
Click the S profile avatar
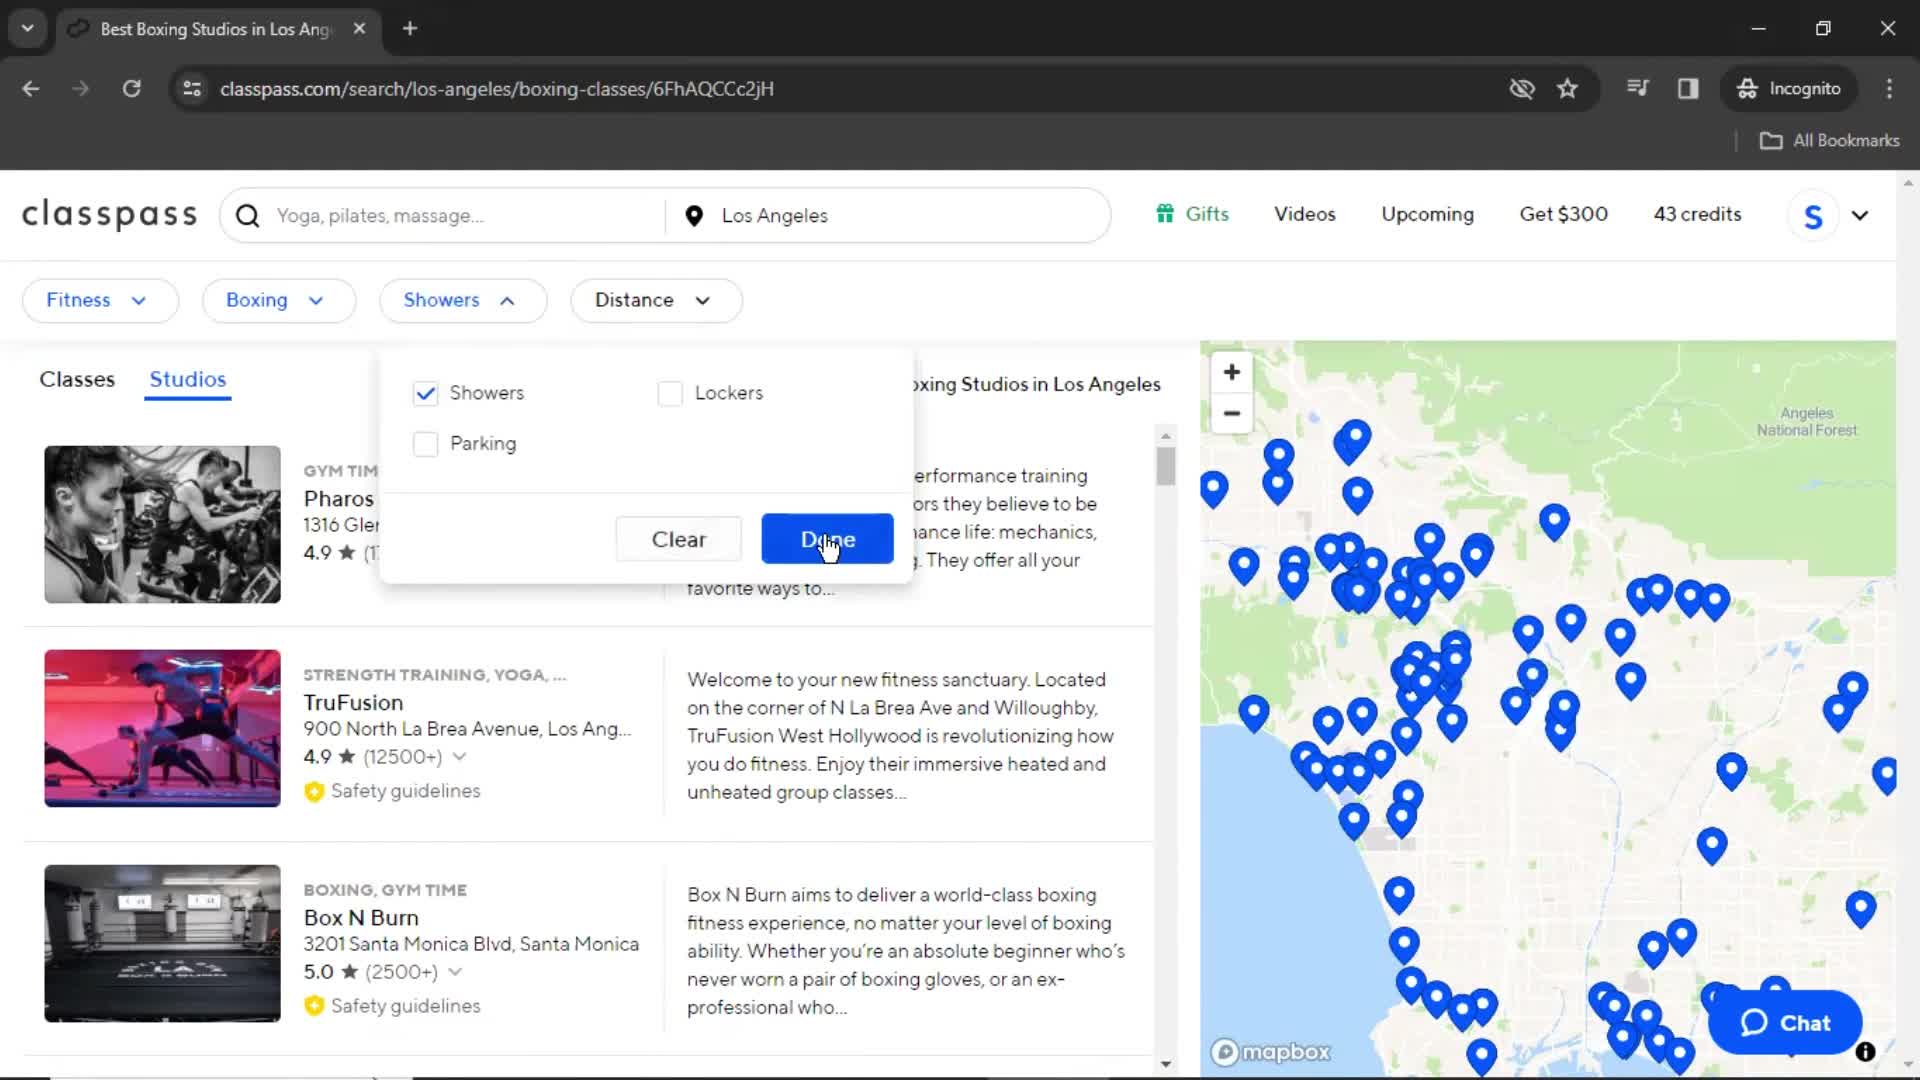pos(1813,216)
